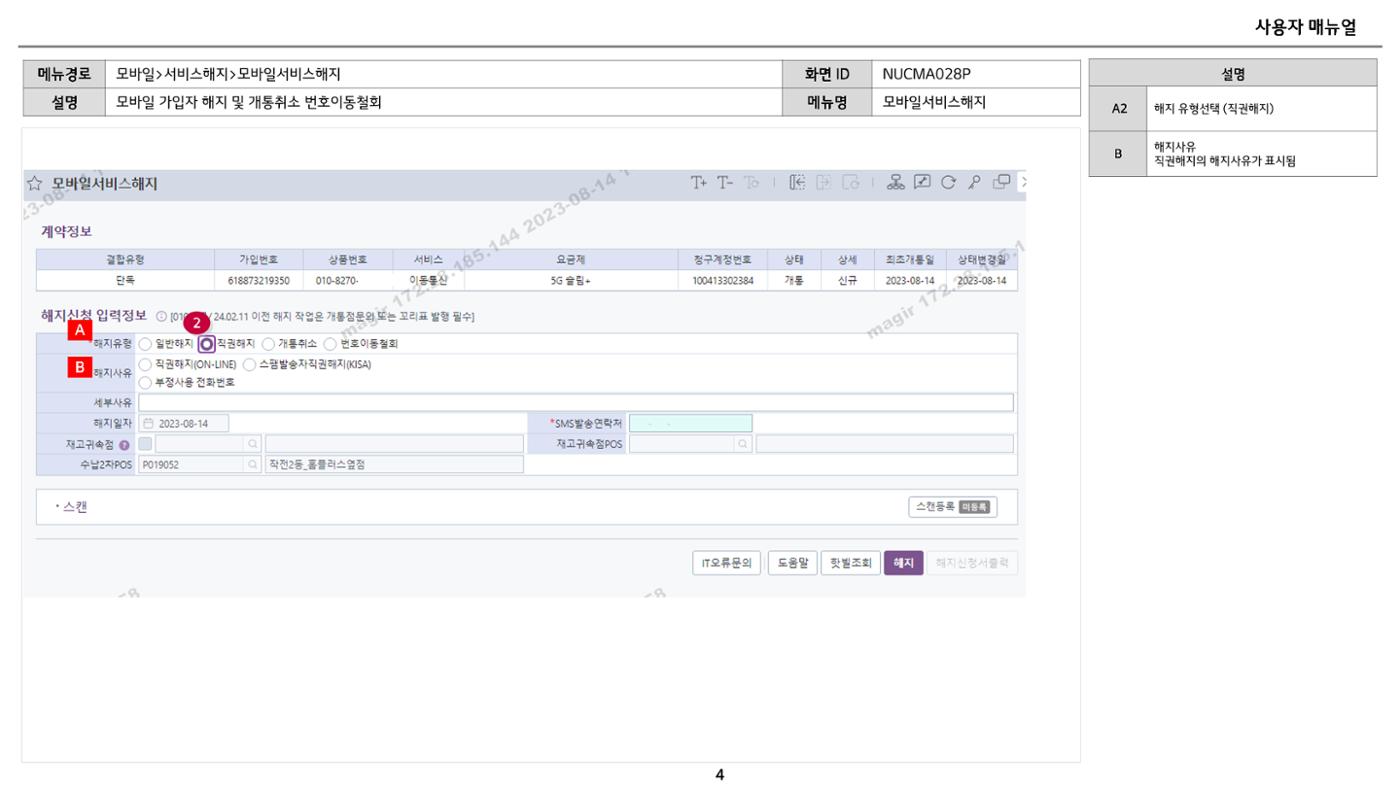The width and height of the screenshot is (1400, 788).
Task: Collapse left panel with arrow-in icon
Action: click(x=797, y=182)
